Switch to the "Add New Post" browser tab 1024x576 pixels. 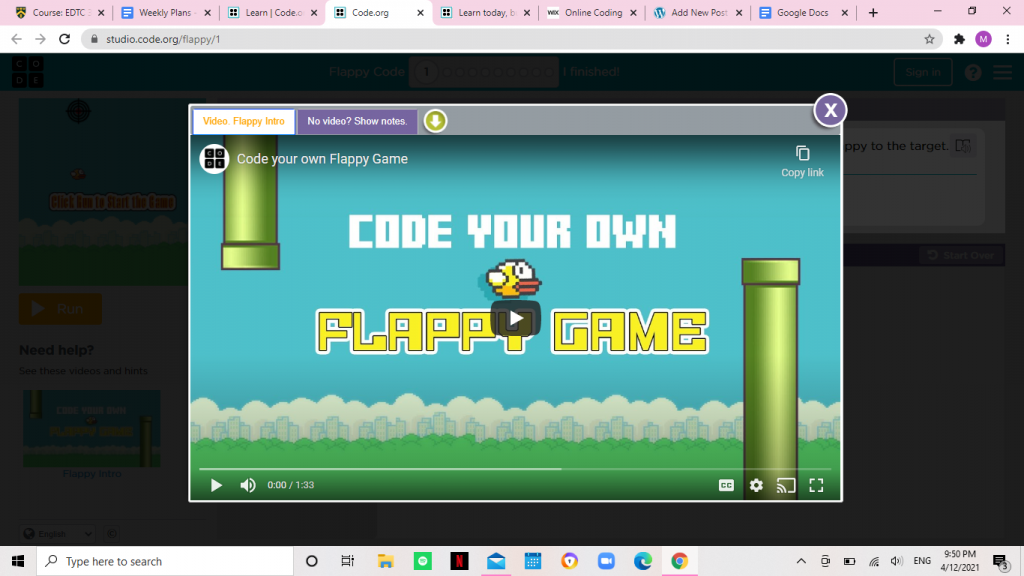(x=697, y=13)
